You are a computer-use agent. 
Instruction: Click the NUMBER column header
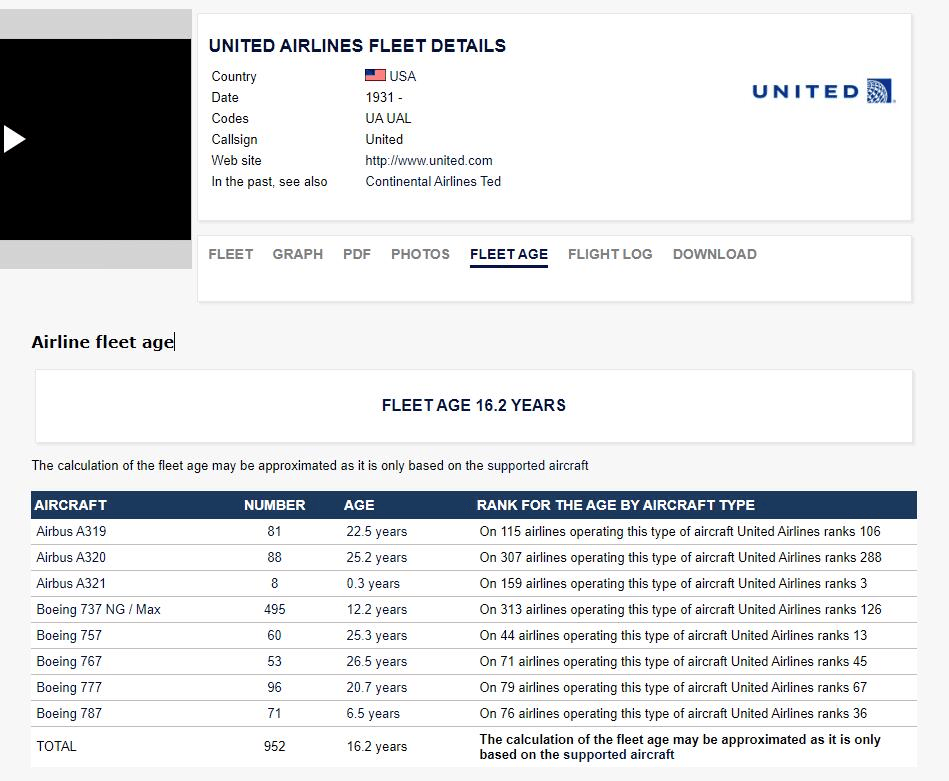274,505
